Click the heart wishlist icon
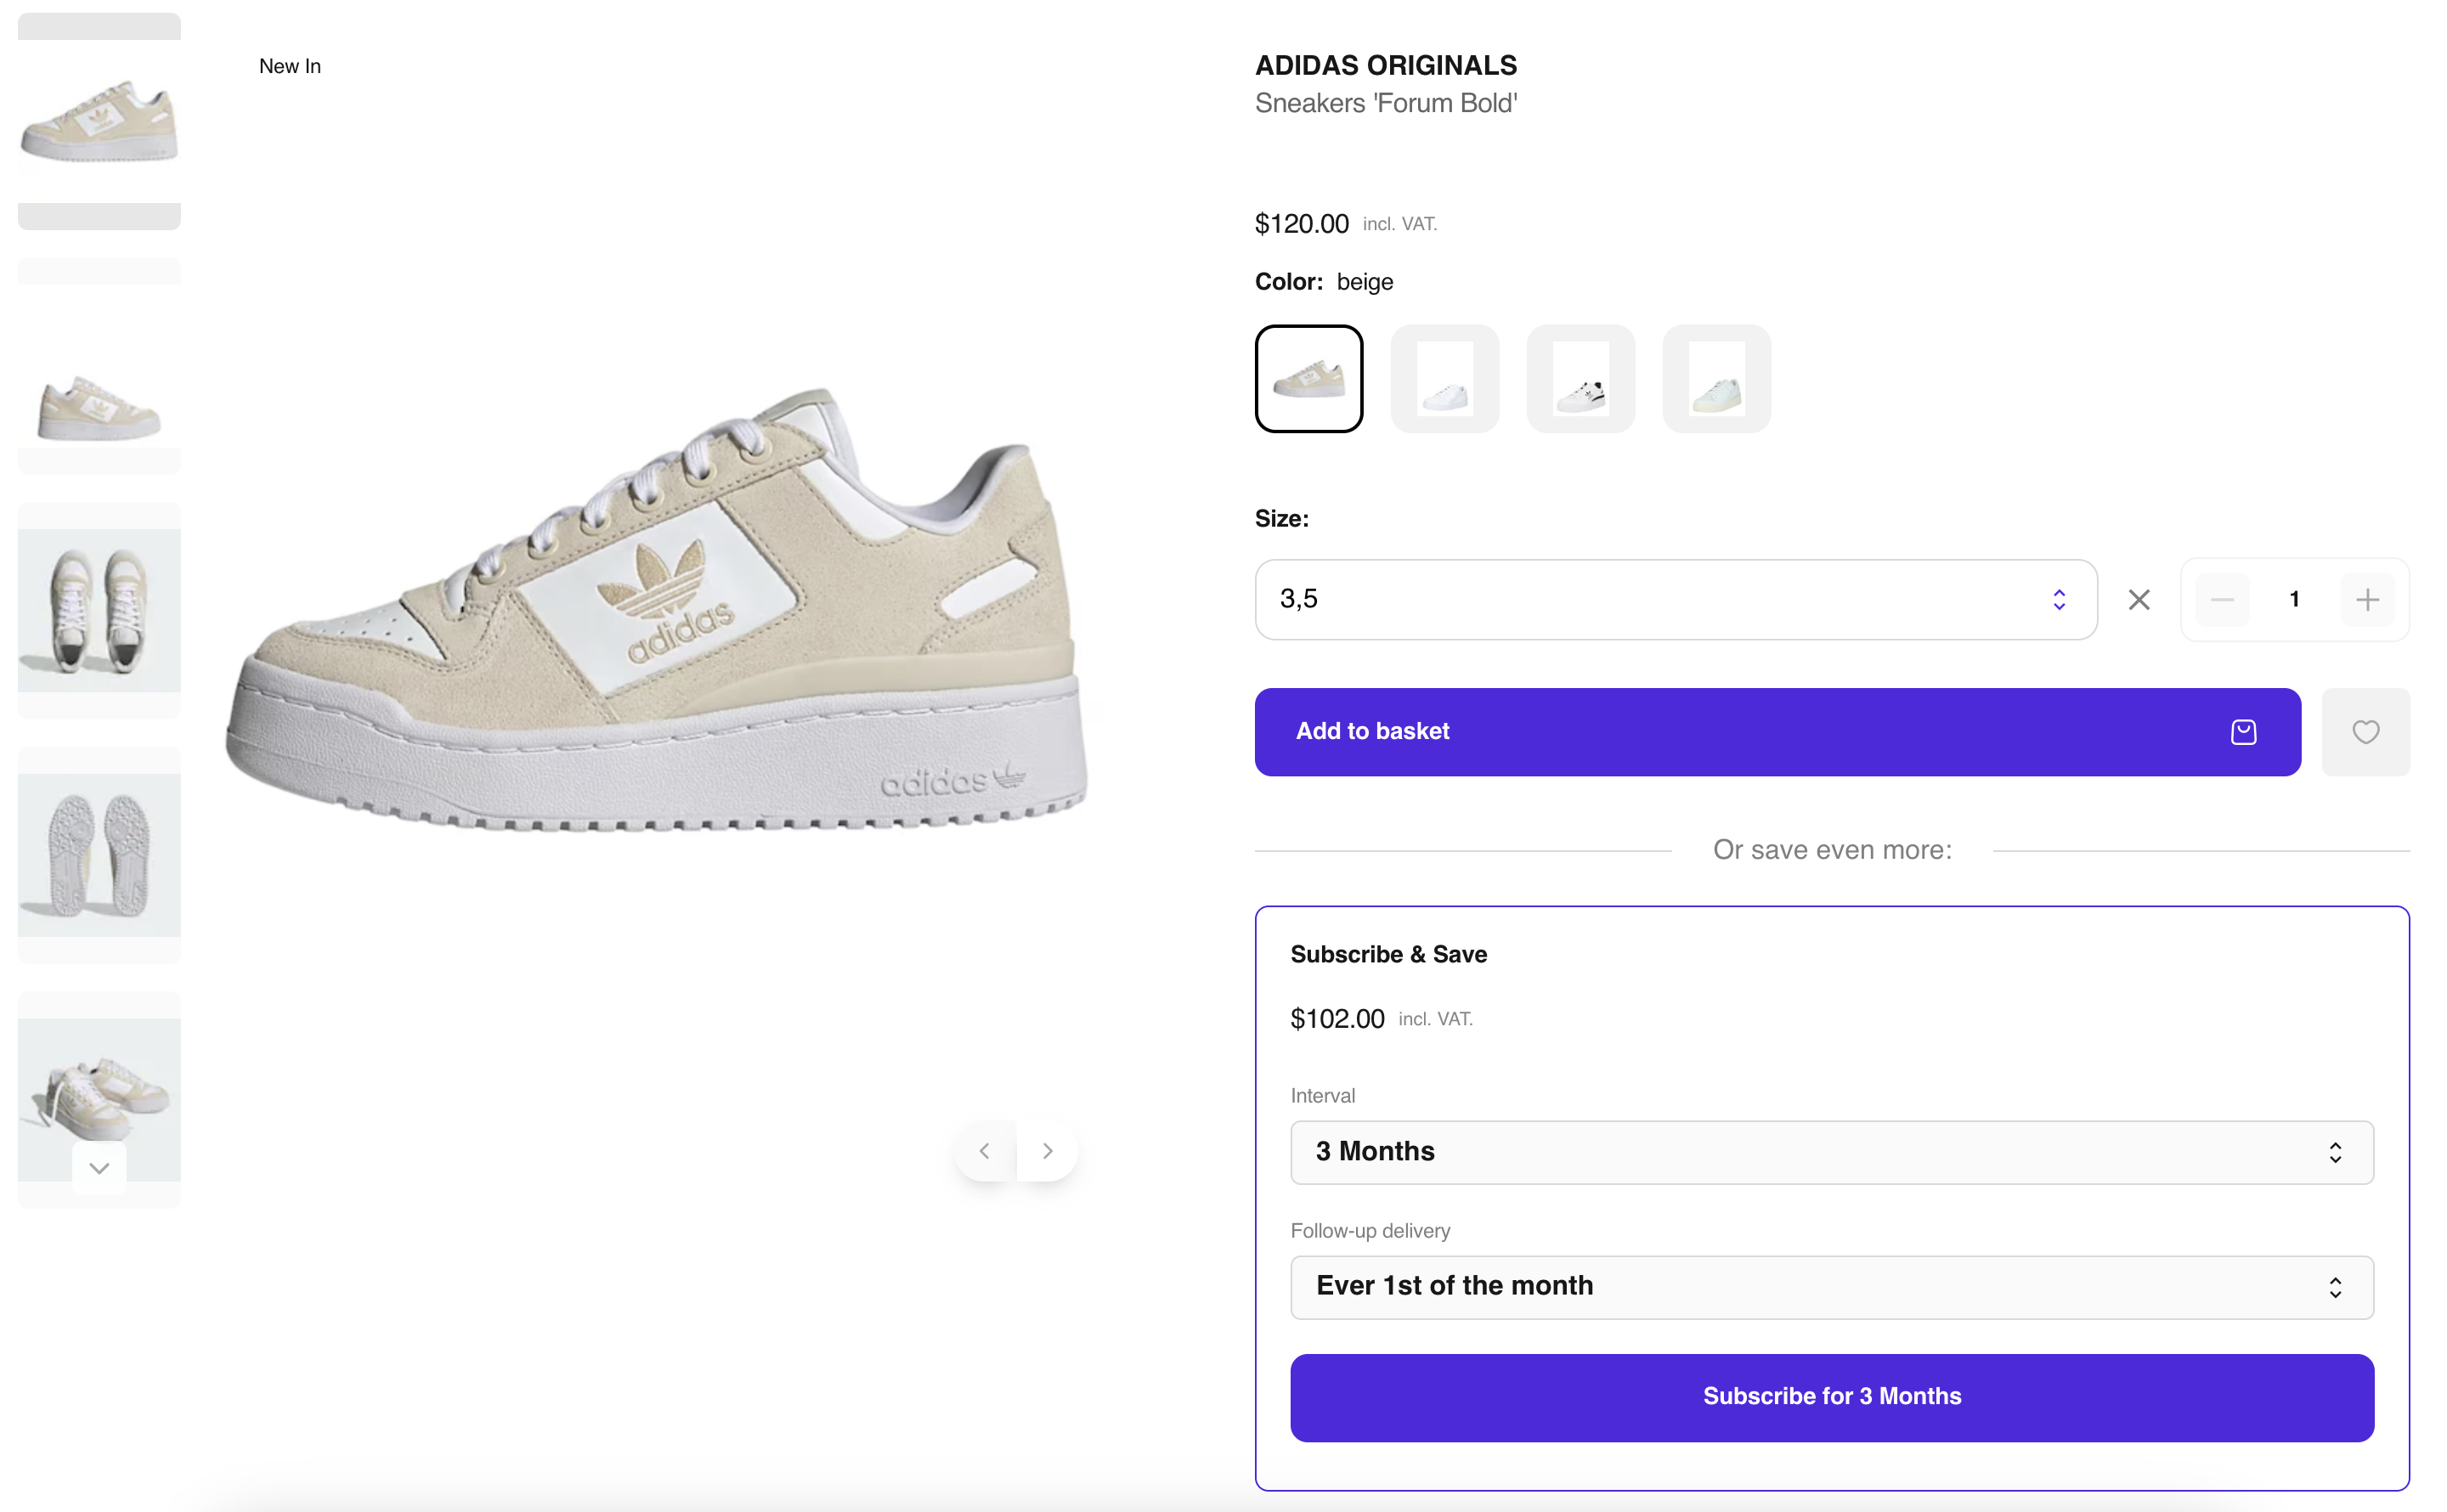 [2365, 732]
